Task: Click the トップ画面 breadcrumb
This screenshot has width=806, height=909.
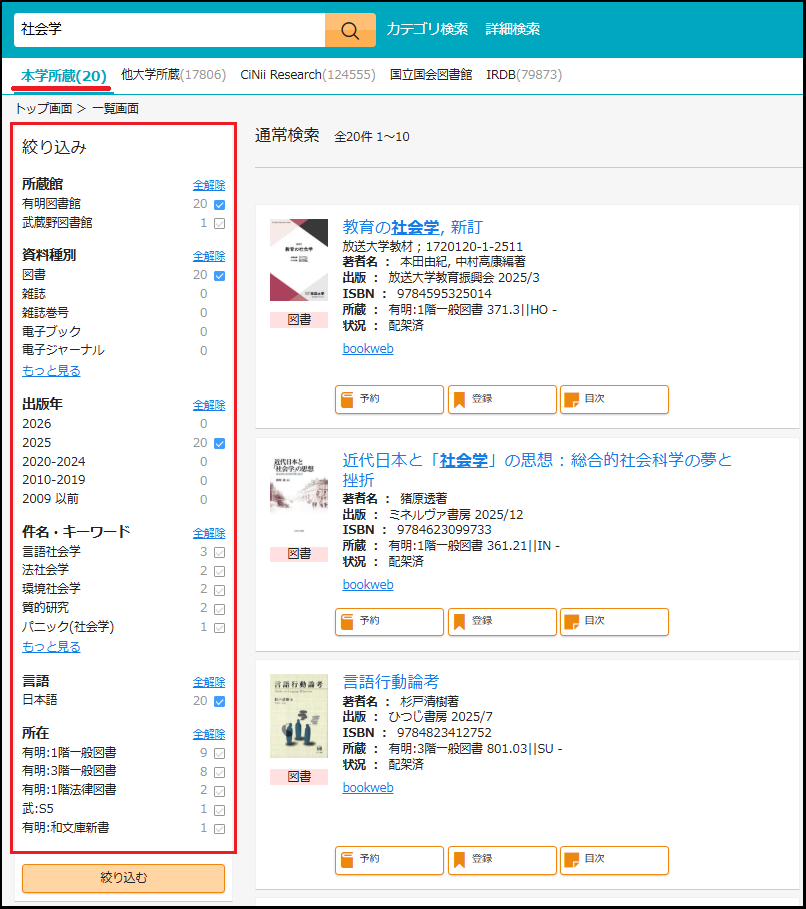Action: (x=44, y=108)
